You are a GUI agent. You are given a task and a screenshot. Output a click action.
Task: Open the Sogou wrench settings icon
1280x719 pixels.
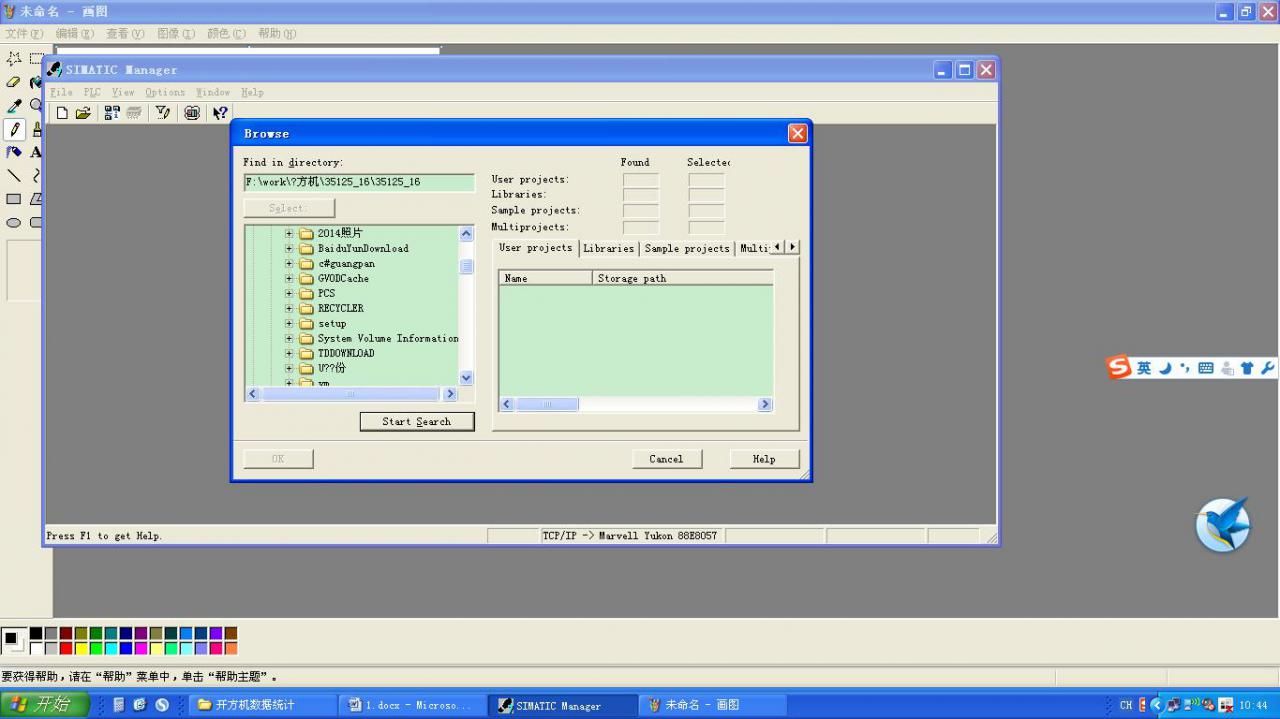(1268, 368)
